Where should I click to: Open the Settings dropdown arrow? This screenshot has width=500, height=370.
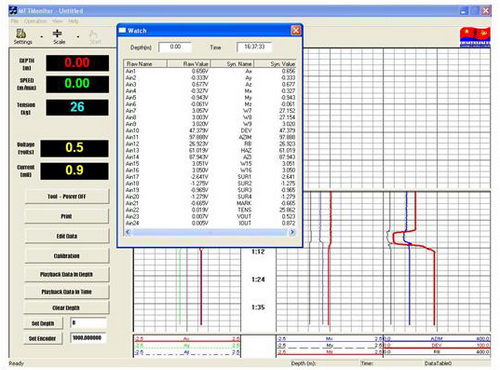click(x=42, y=37)
